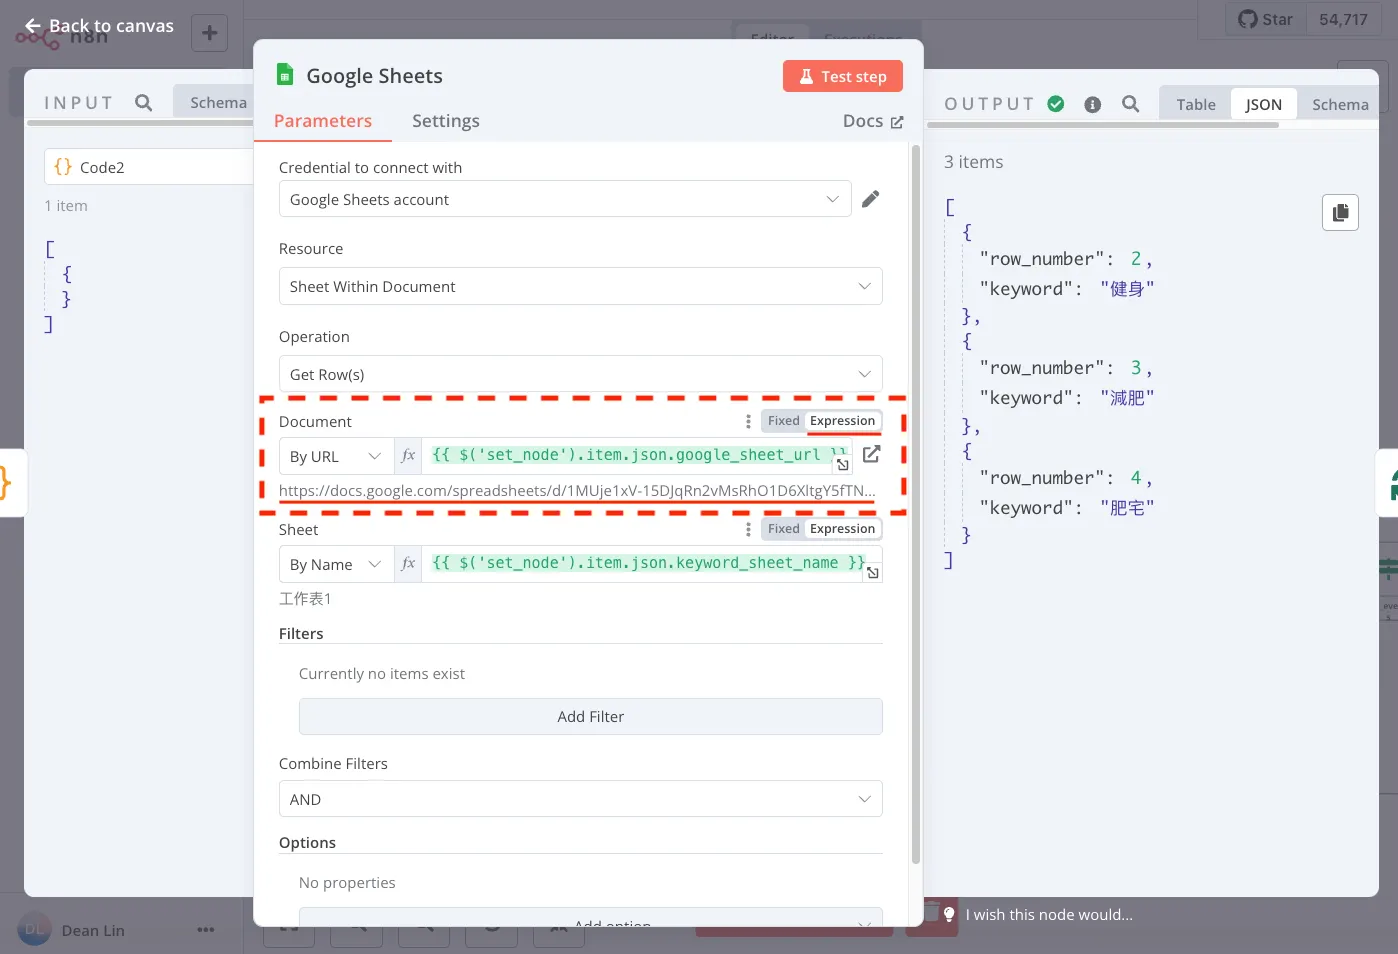Viewport: 1398px width, 954px height.
Task: Open the Docs link
Action: tap(873, 121)
